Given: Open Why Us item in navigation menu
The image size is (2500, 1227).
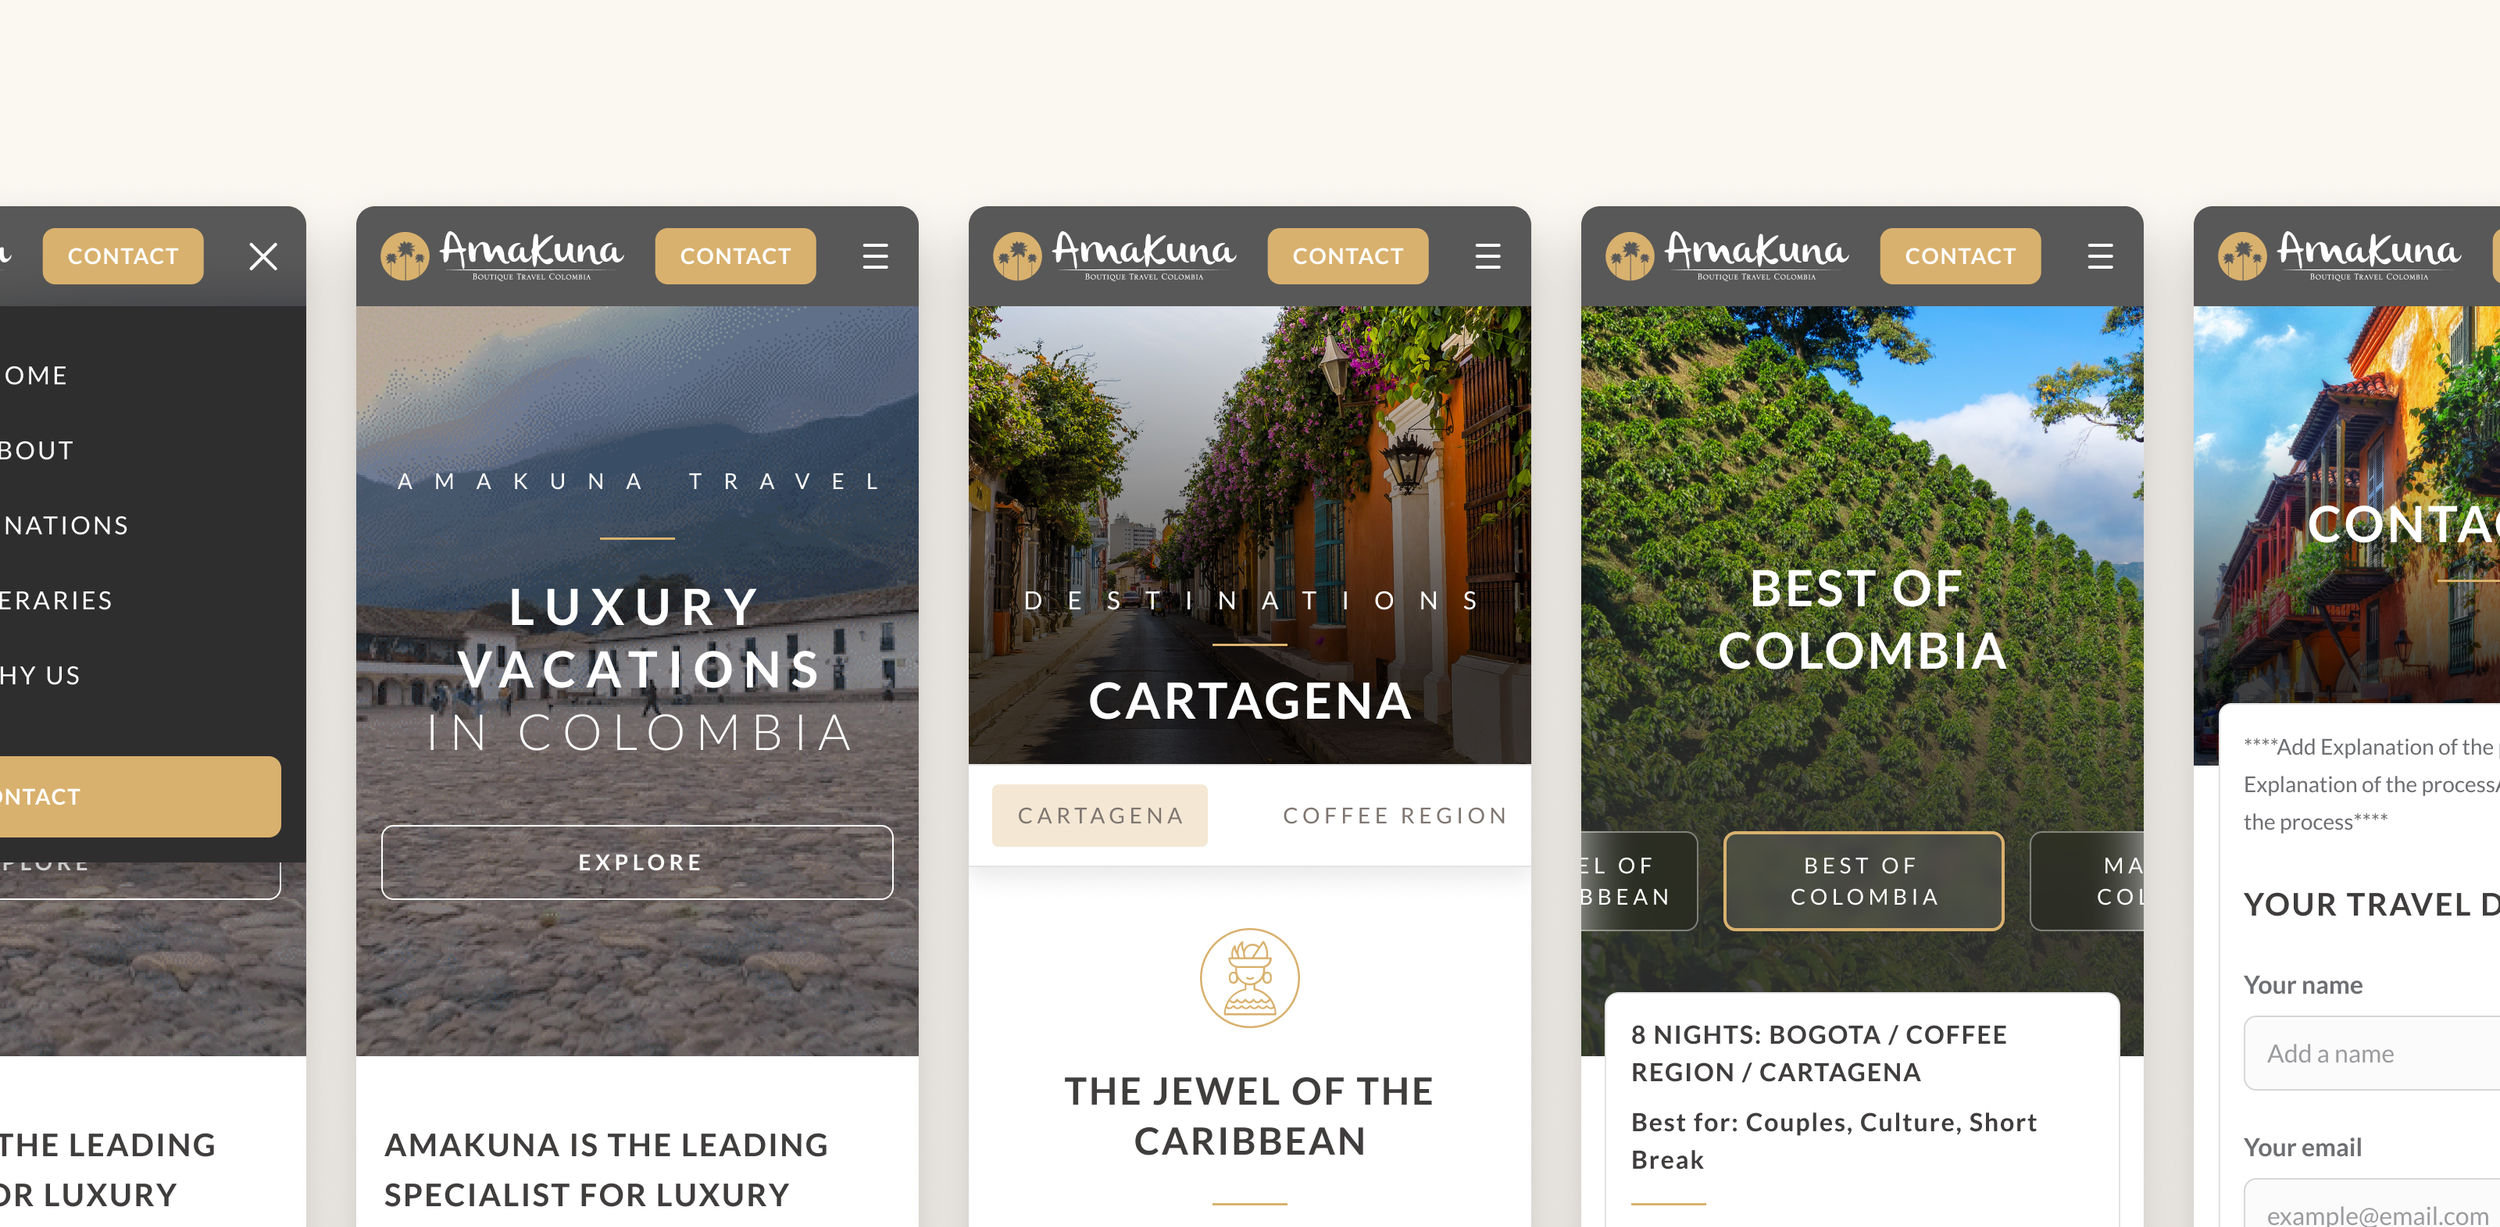Looking at the screenshot, I should click(40, 676).
